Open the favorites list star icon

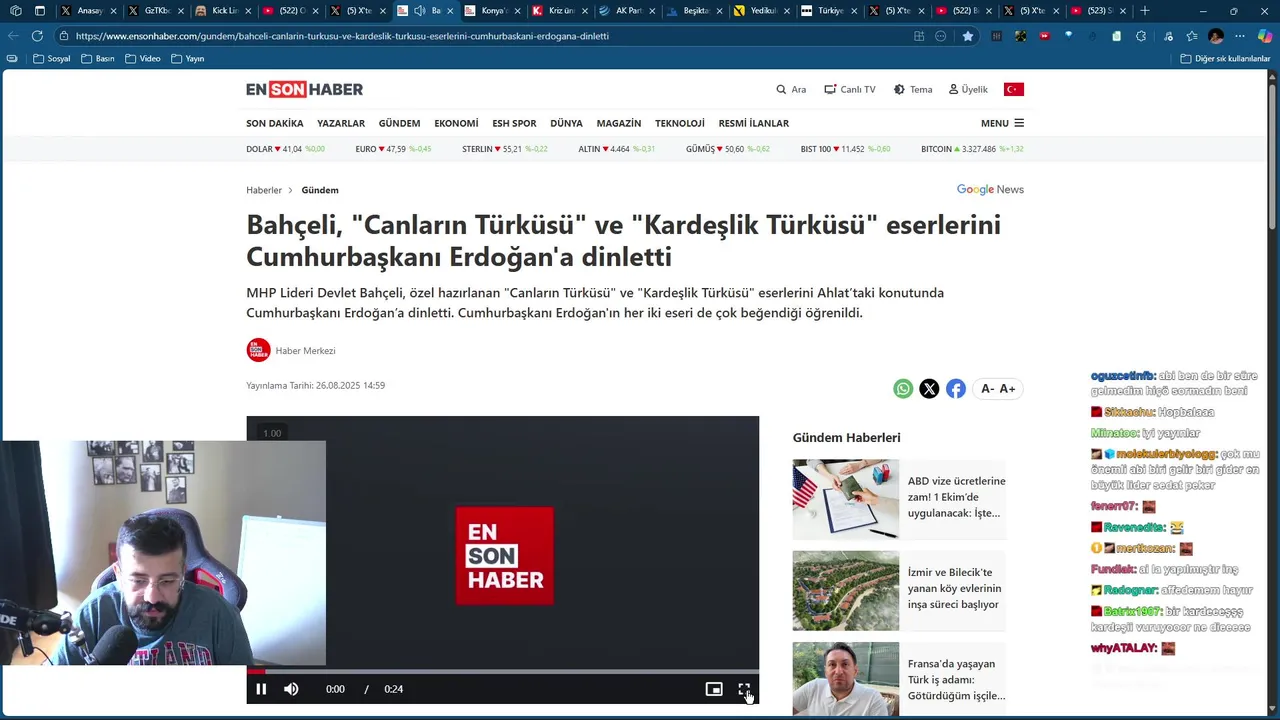pos(1192,36)
